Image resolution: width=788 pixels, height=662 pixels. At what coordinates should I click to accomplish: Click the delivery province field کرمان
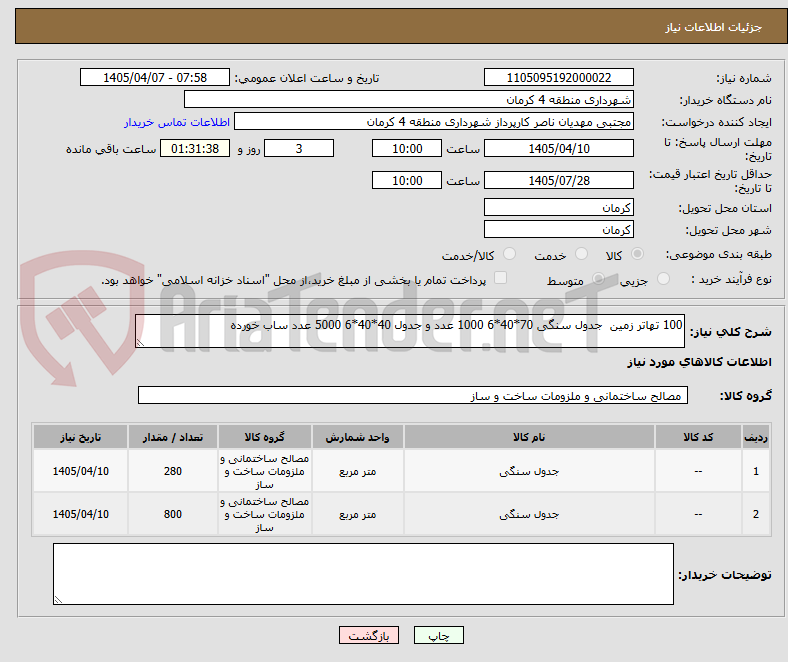[x=559, y=208]
